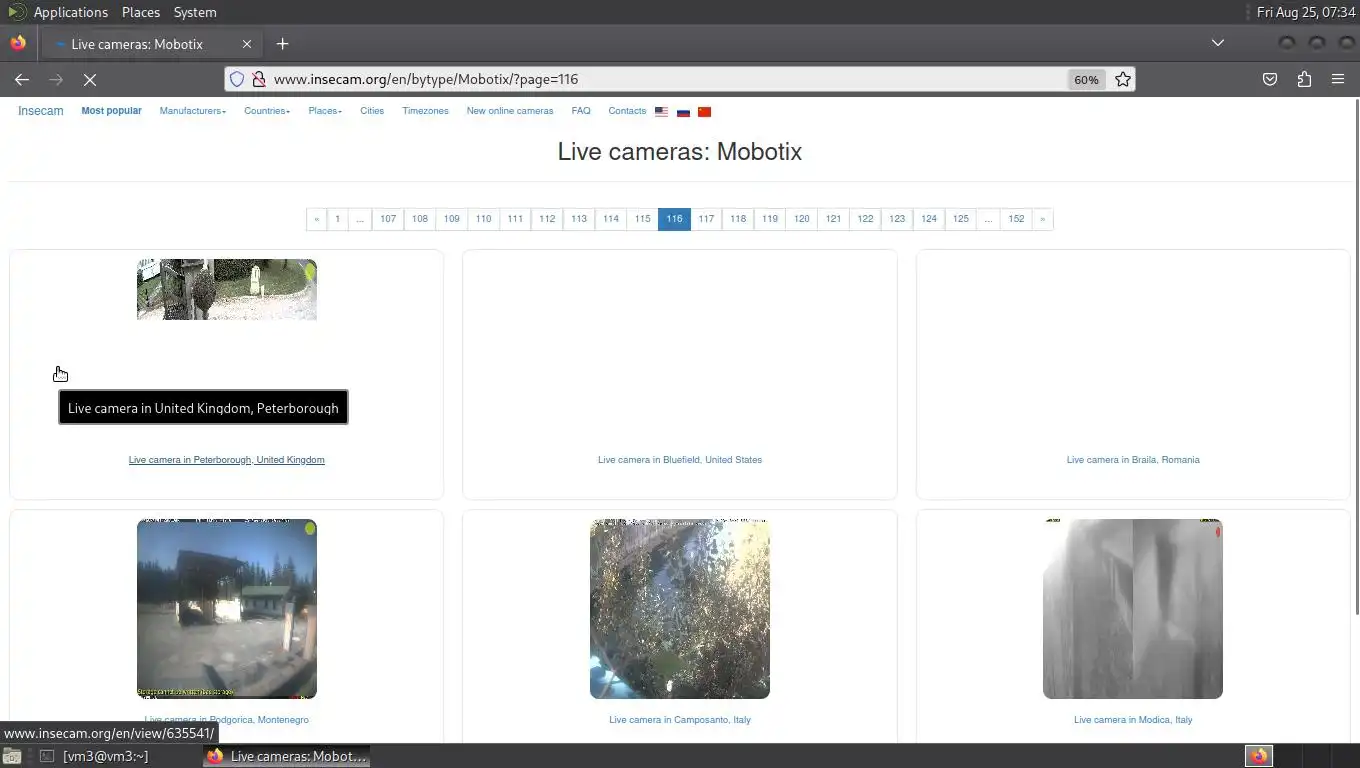Image resolution: width=1360 pixels, height=768 pixels.
Task: Open New online cameras
Action: pyautogui.click(x=509, y=111)
